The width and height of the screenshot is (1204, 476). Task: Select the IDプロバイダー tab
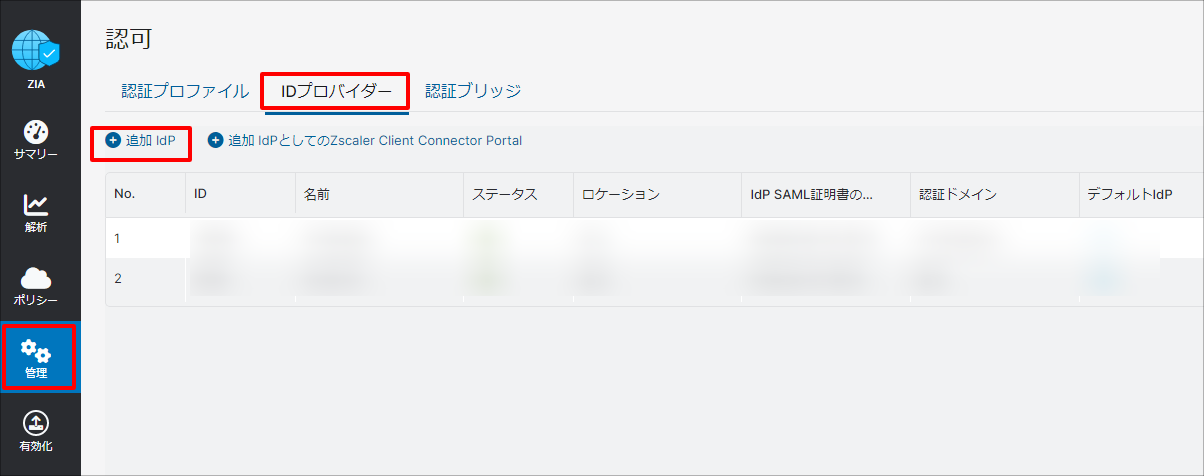(x=336, y=91)
